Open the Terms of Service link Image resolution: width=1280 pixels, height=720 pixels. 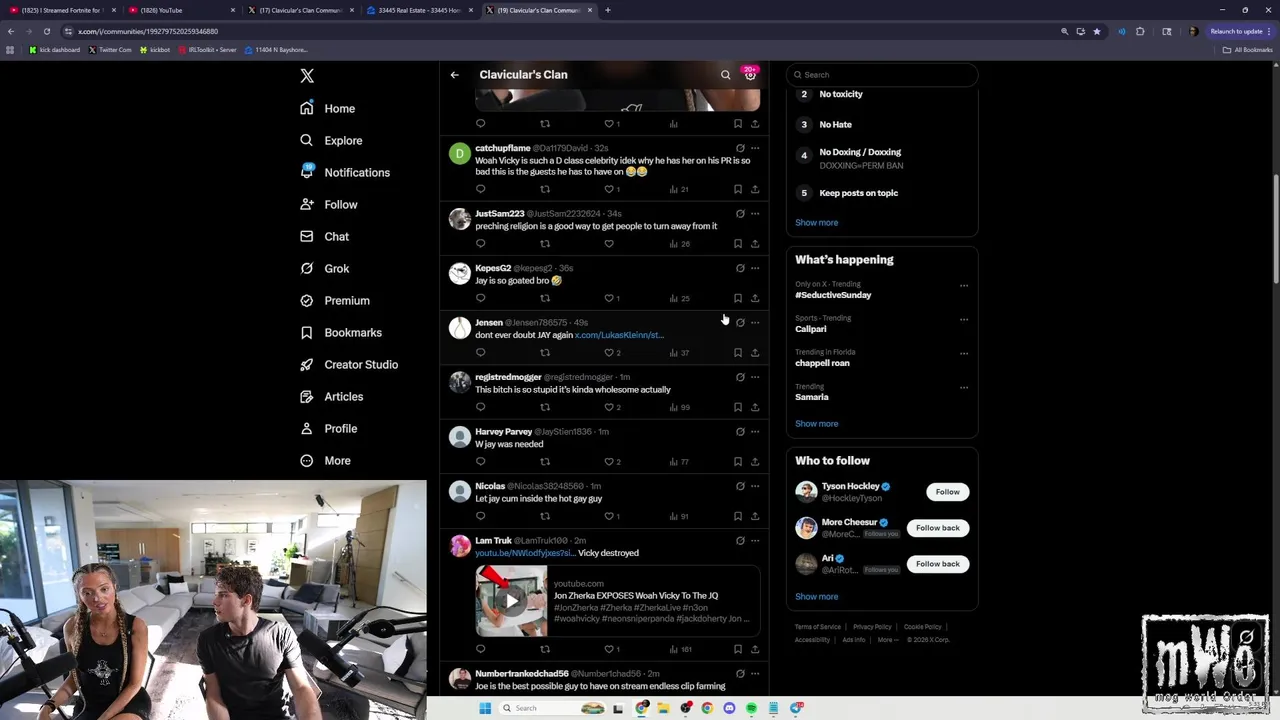click(x=818, y=627)
